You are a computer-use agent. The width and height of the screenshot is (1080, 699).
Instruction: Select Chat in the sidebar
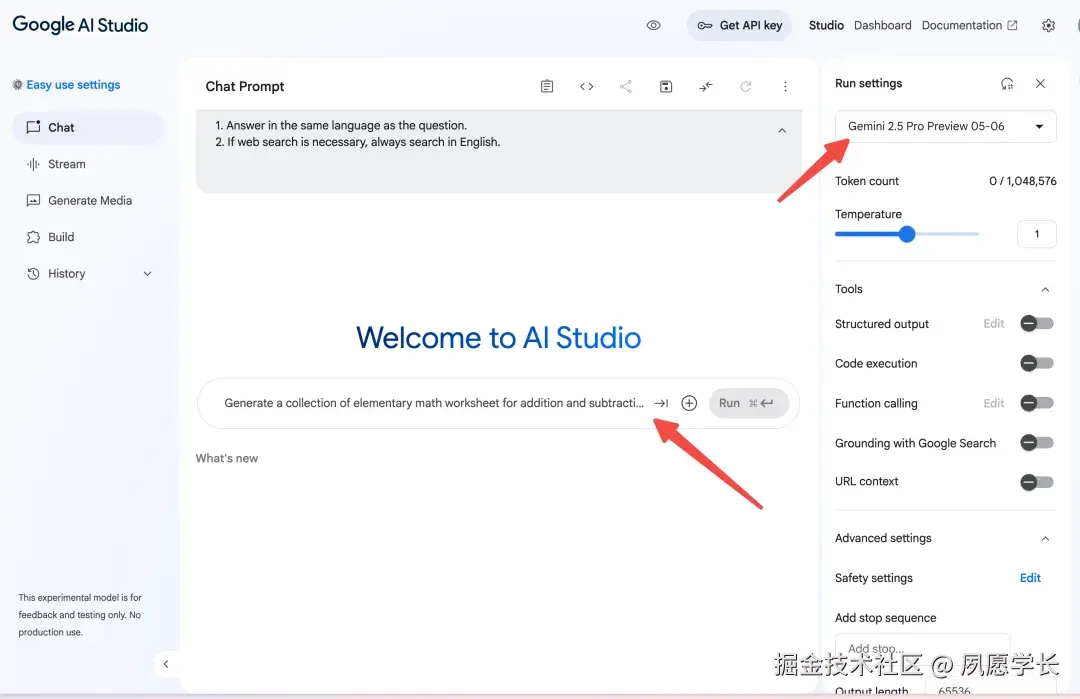pos(88,127)
